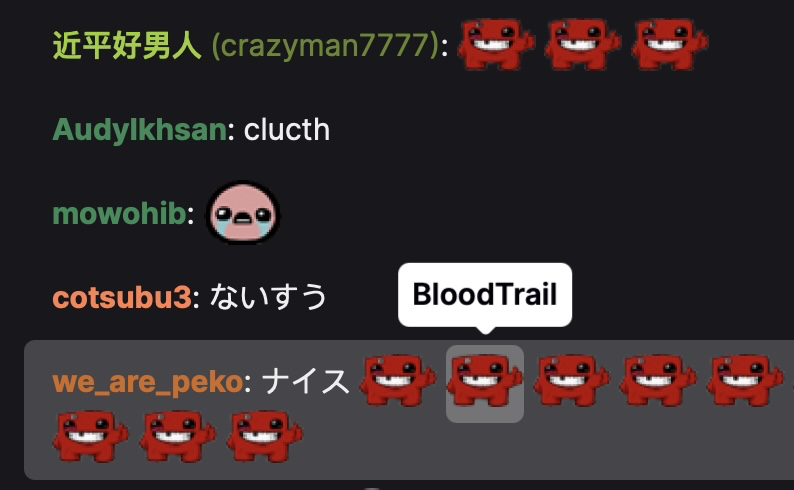The image size is (794, 490).
Task: Click third BloodTrail emote in crazyman7777's message
Action: (669, 44)
